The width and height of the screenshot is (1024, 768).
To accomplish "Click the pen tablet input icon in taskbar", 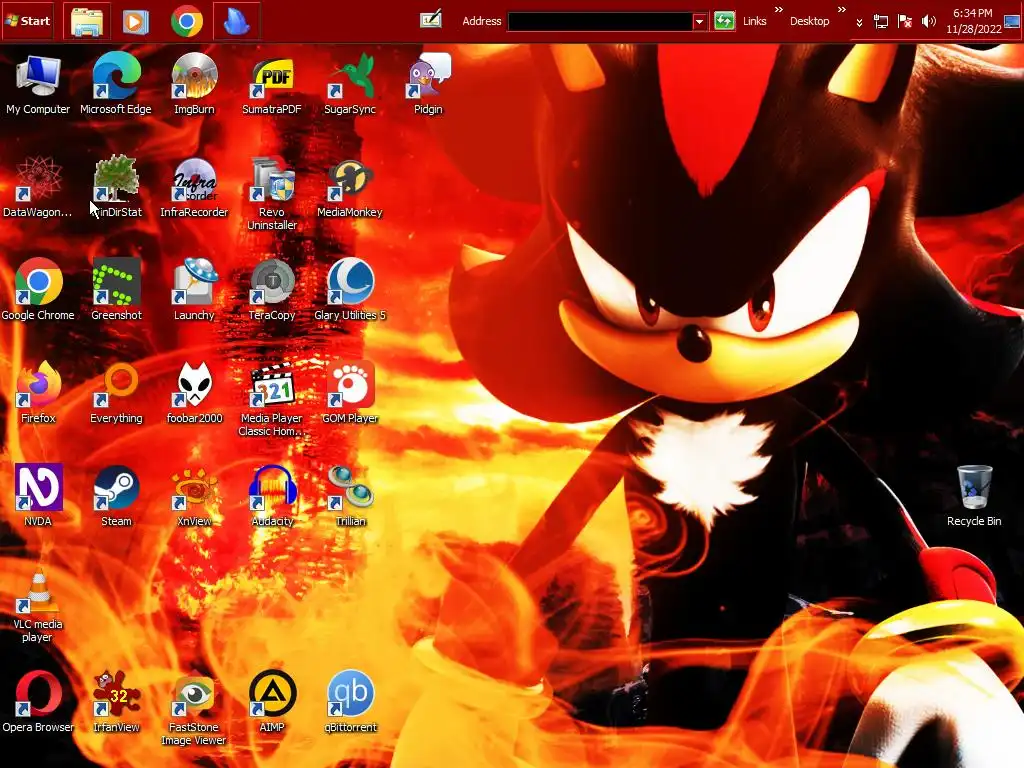I will 431,20.
